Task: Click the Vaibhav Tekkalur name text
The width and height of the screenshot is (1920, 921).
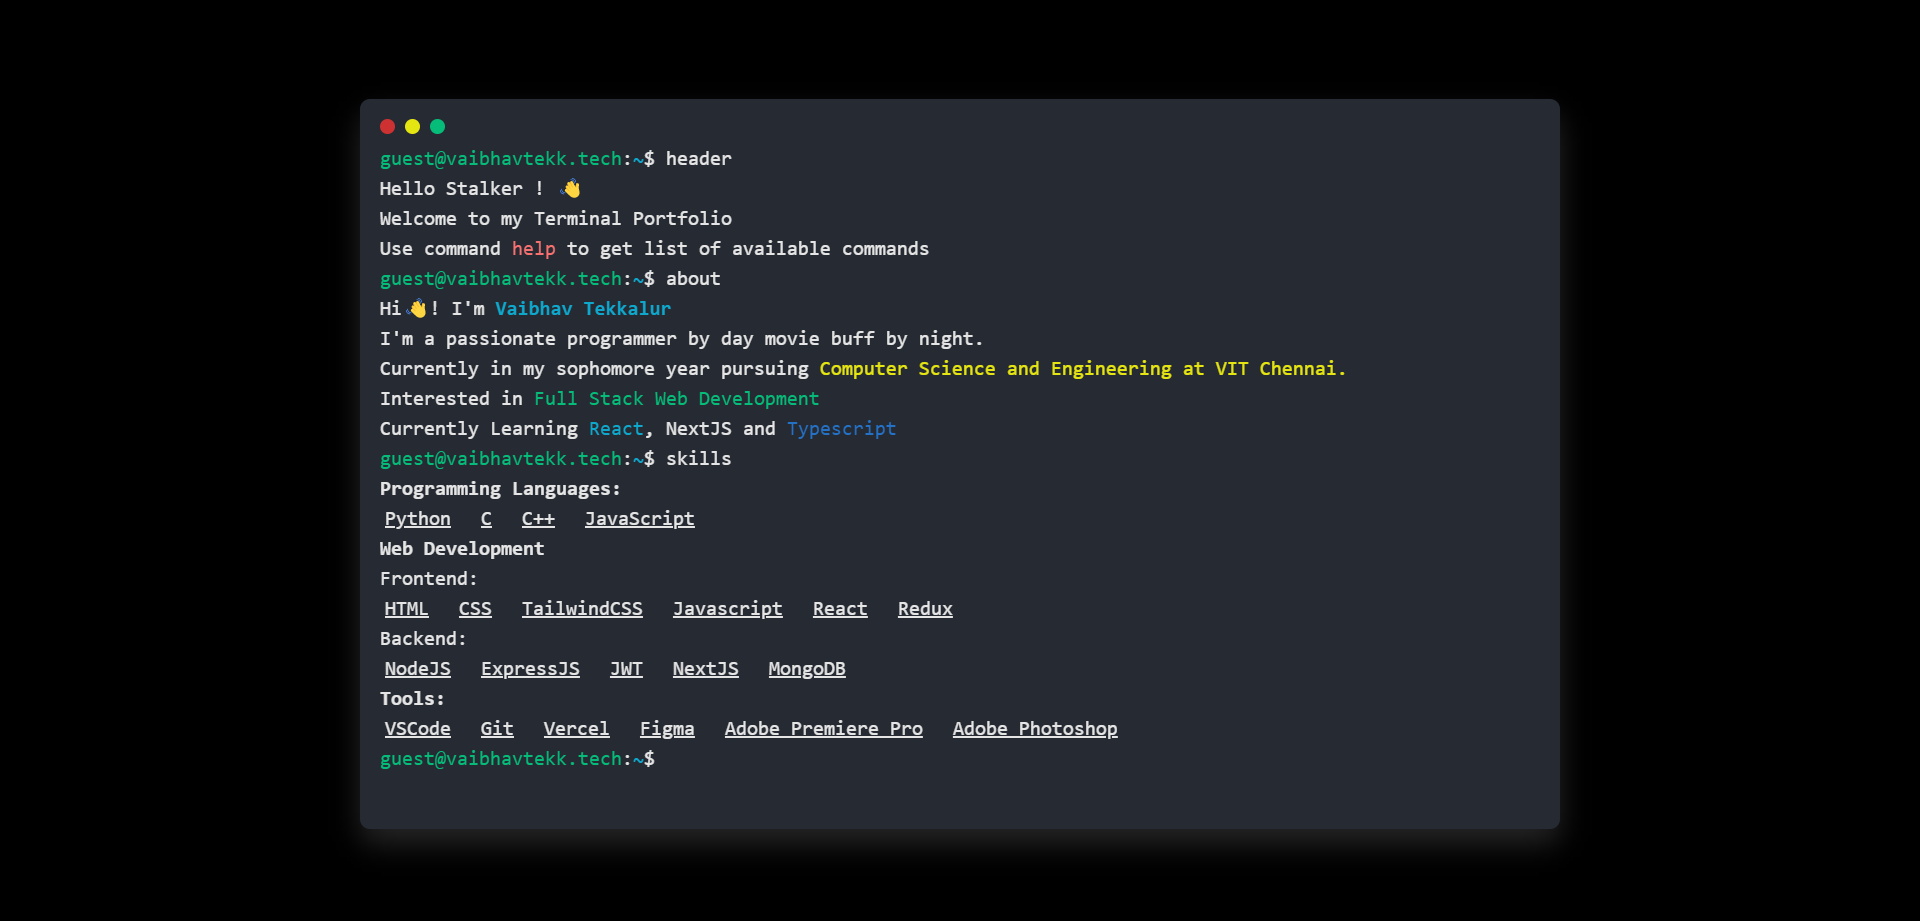Action: tap(583, 309)
